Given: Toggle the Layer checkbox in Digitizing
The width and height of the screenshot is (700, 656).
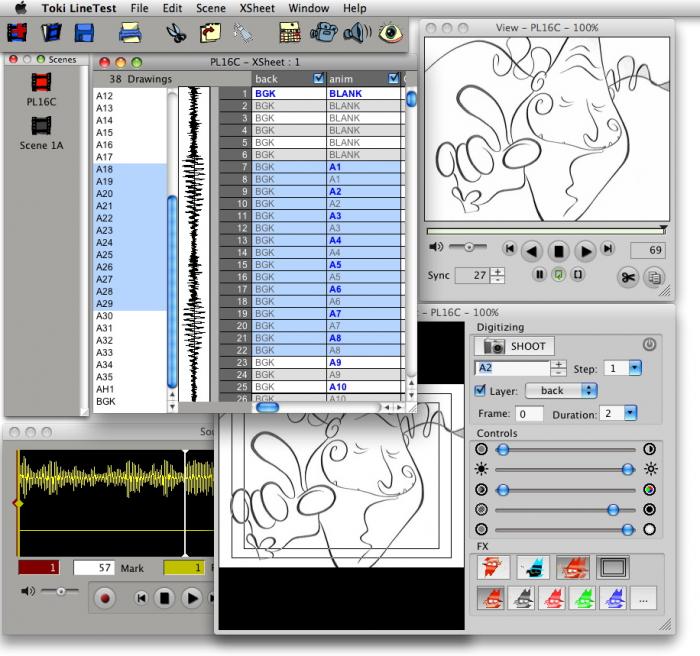Looking at the screenshot, I should 481,390.
